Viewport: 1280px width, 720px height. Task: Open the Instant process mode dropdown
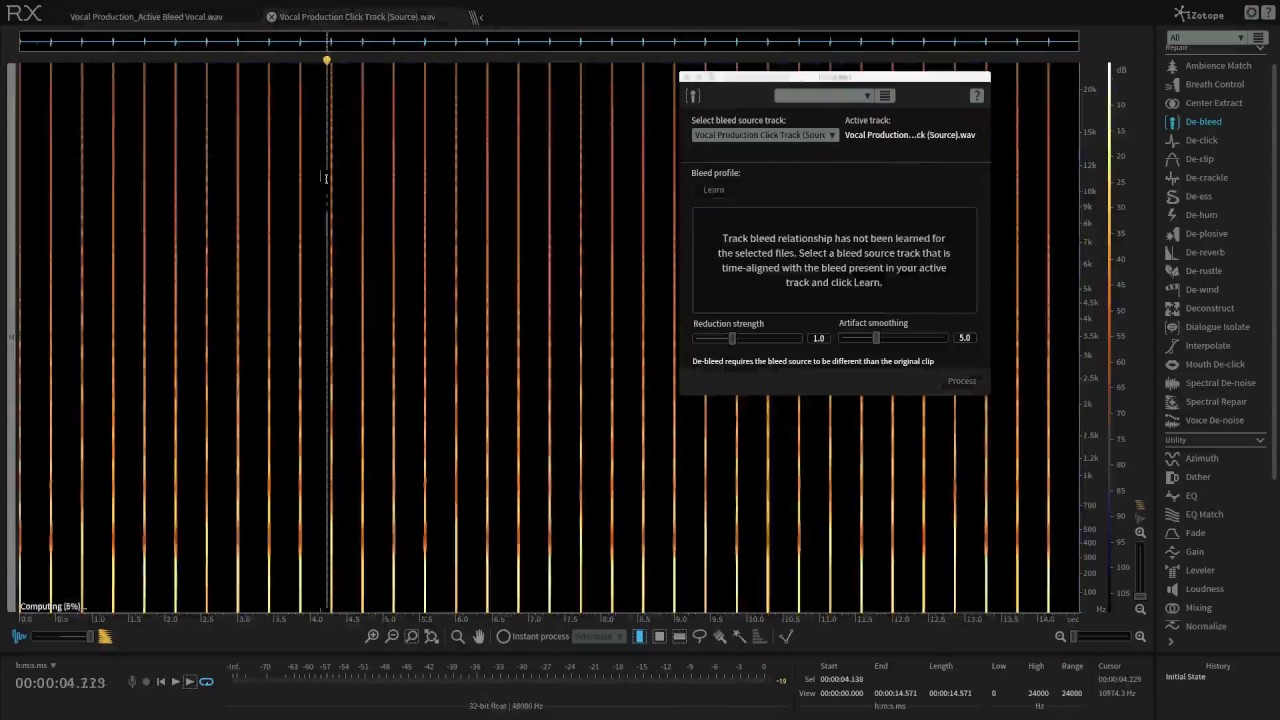pos(599,637)
